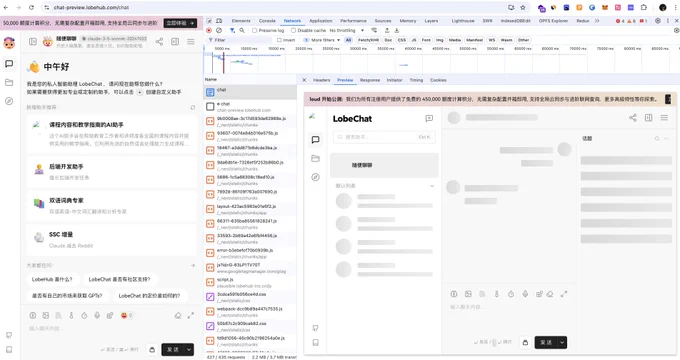The height and width of the screenshot is (360, 680).
Task: Click the share icon in the chat header
Action: (x=159, y=42)
